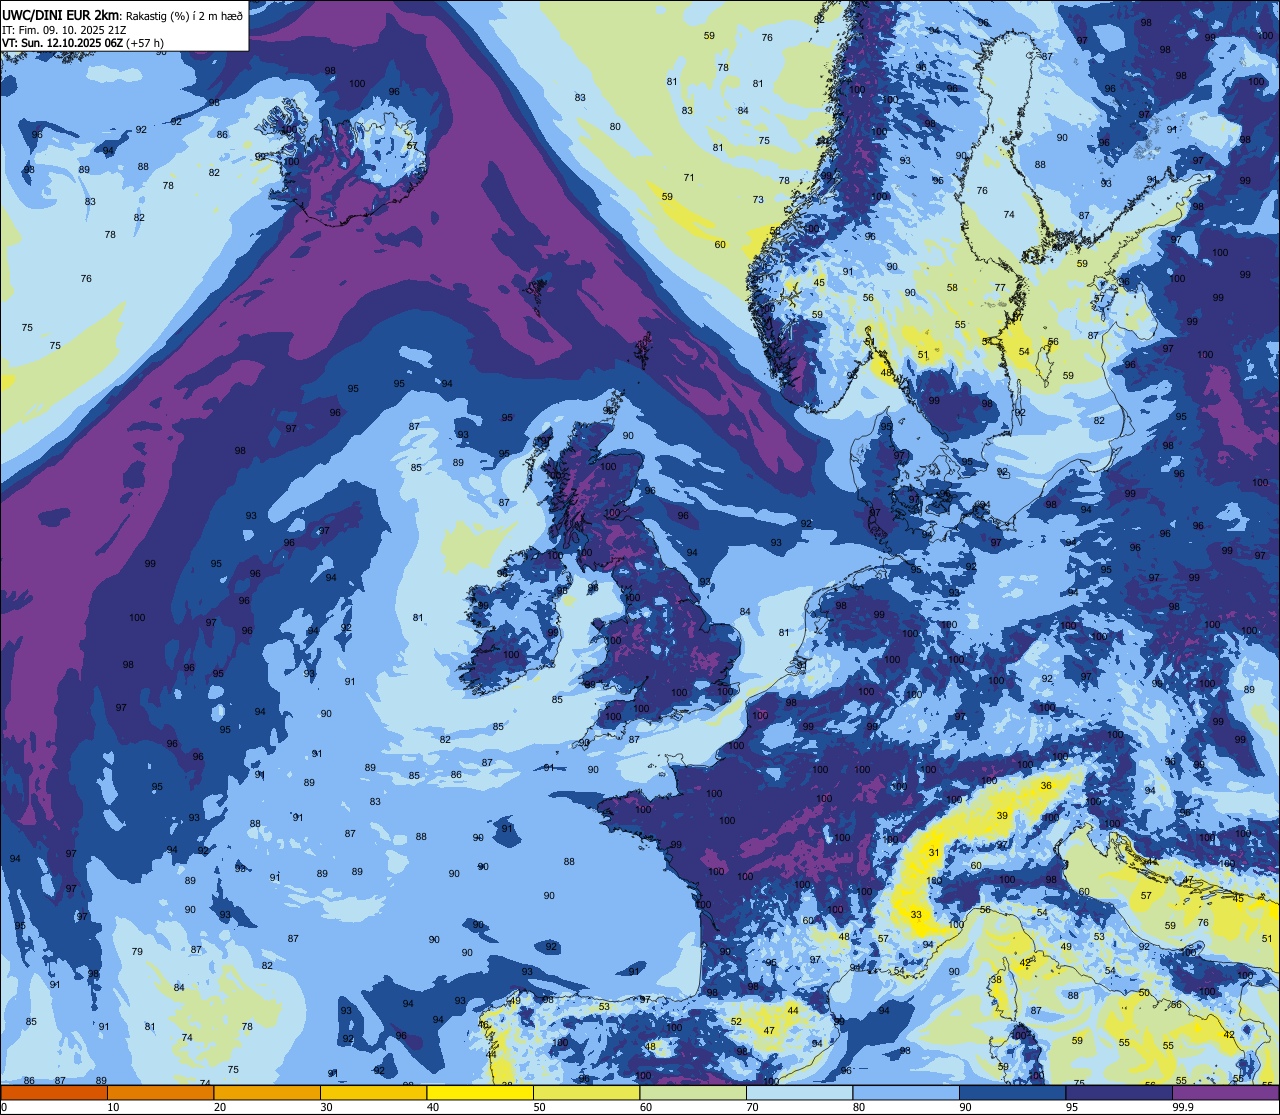Click the value 77 over central Sweden
1280x1115 pixels.
point(1000,288)
